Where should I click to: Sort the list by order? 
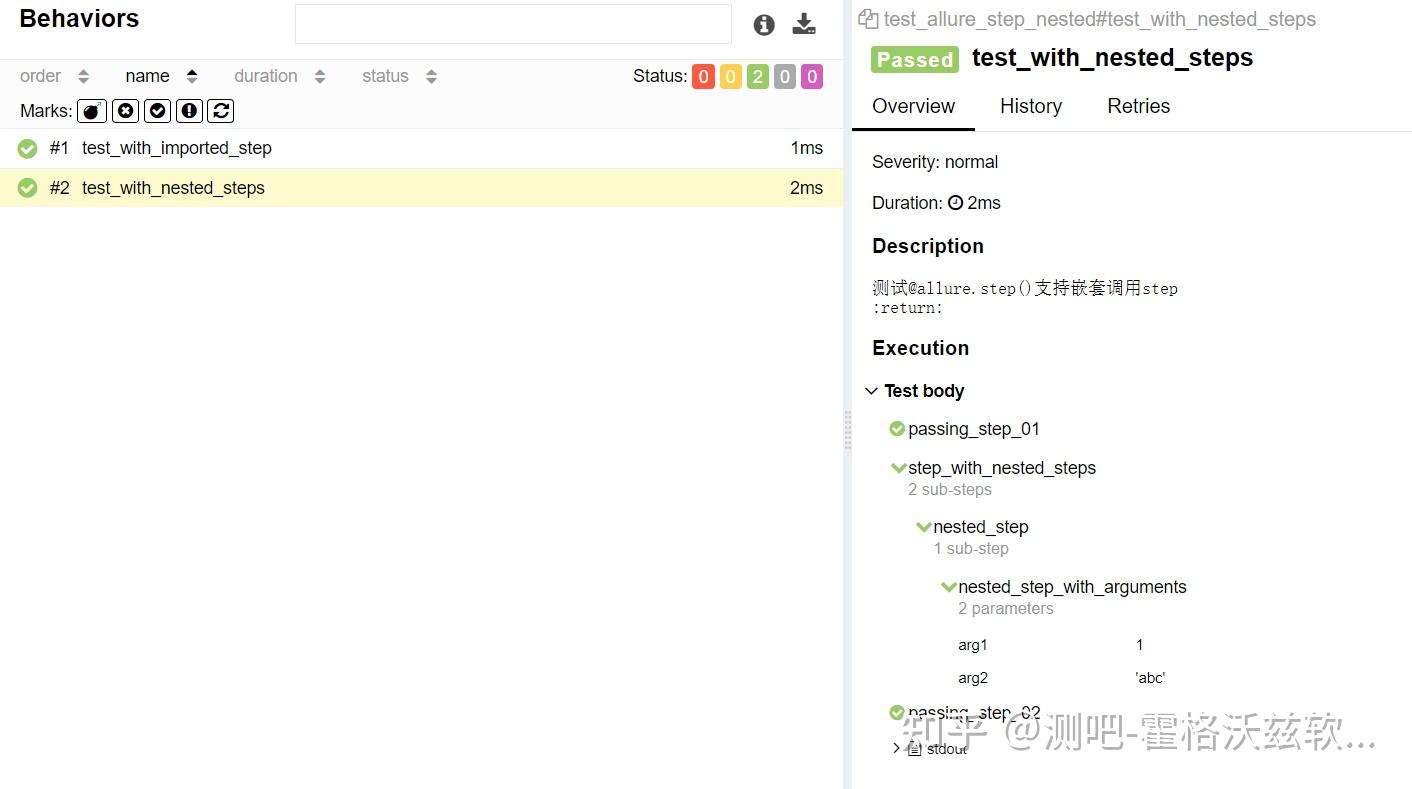tap(41, 76)
